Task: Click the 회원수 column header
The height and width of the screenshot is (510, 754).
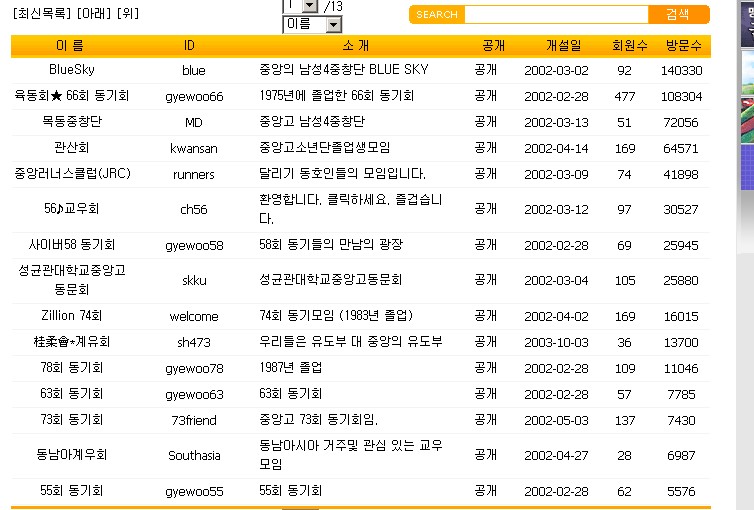Action: coord(630,46)
